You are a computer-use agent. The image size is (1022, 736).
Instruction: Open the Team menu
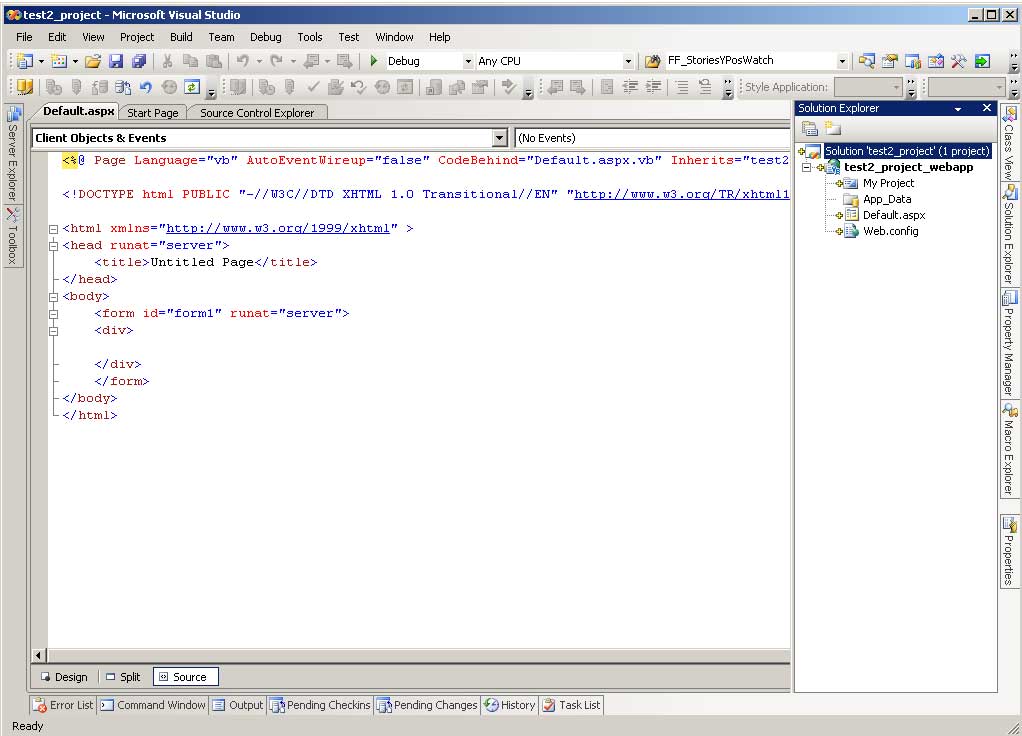[222, 37]
